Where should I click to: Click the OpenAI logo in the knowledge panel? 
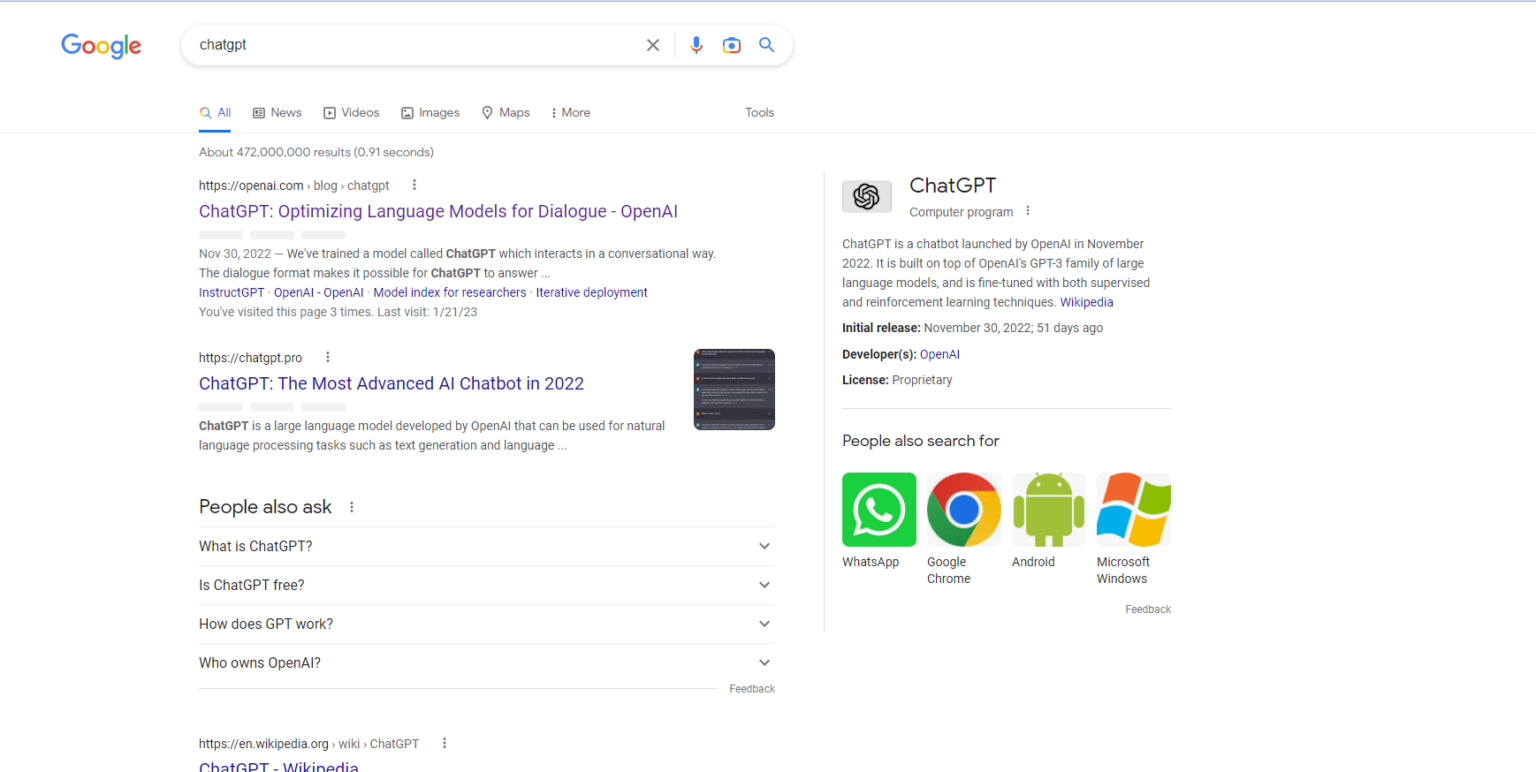coord(866,196)
